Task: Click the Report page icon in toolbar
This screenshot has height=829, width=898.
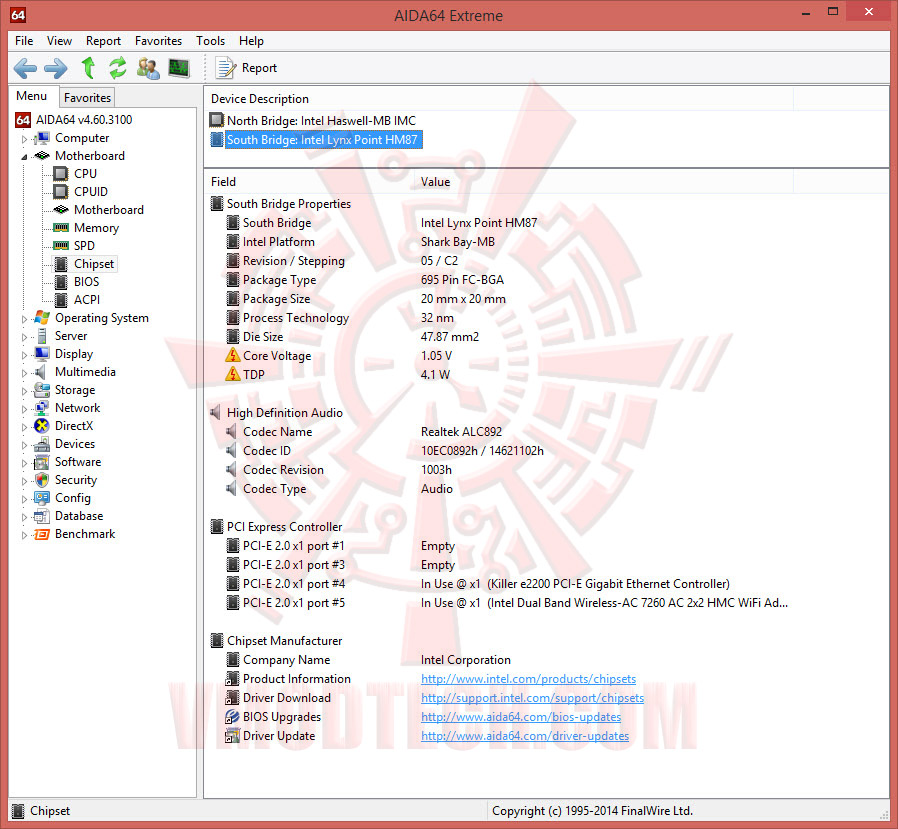Action: click(225, 68)
